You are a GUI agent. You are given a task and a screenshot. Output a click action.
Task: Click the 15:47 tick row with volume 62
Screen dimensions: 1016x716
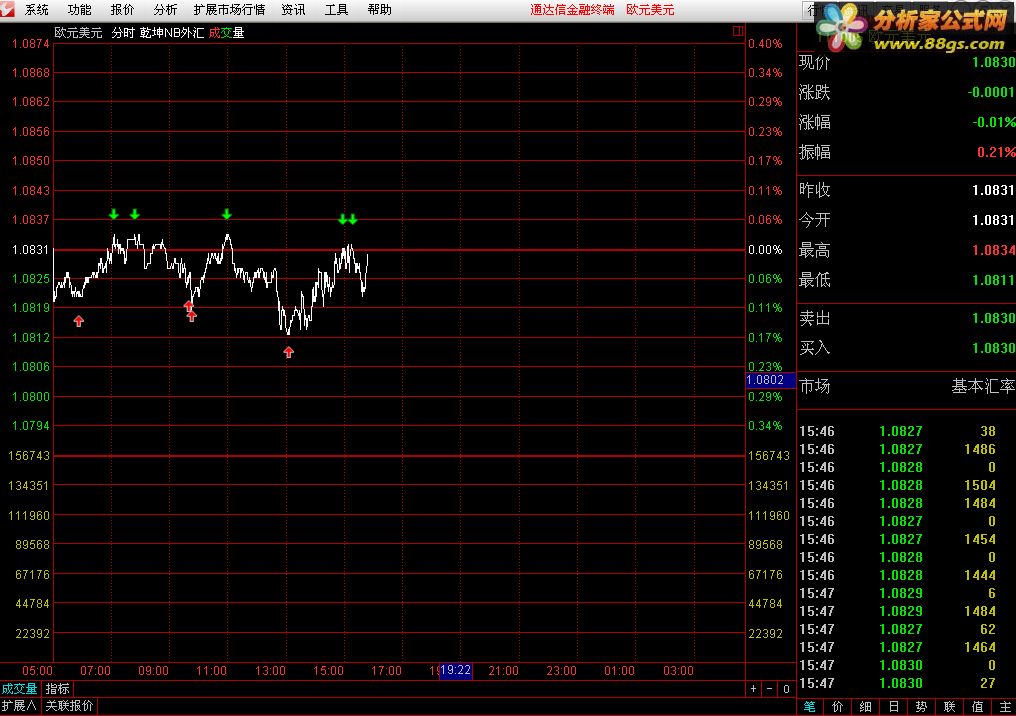(x=906, y=629)
